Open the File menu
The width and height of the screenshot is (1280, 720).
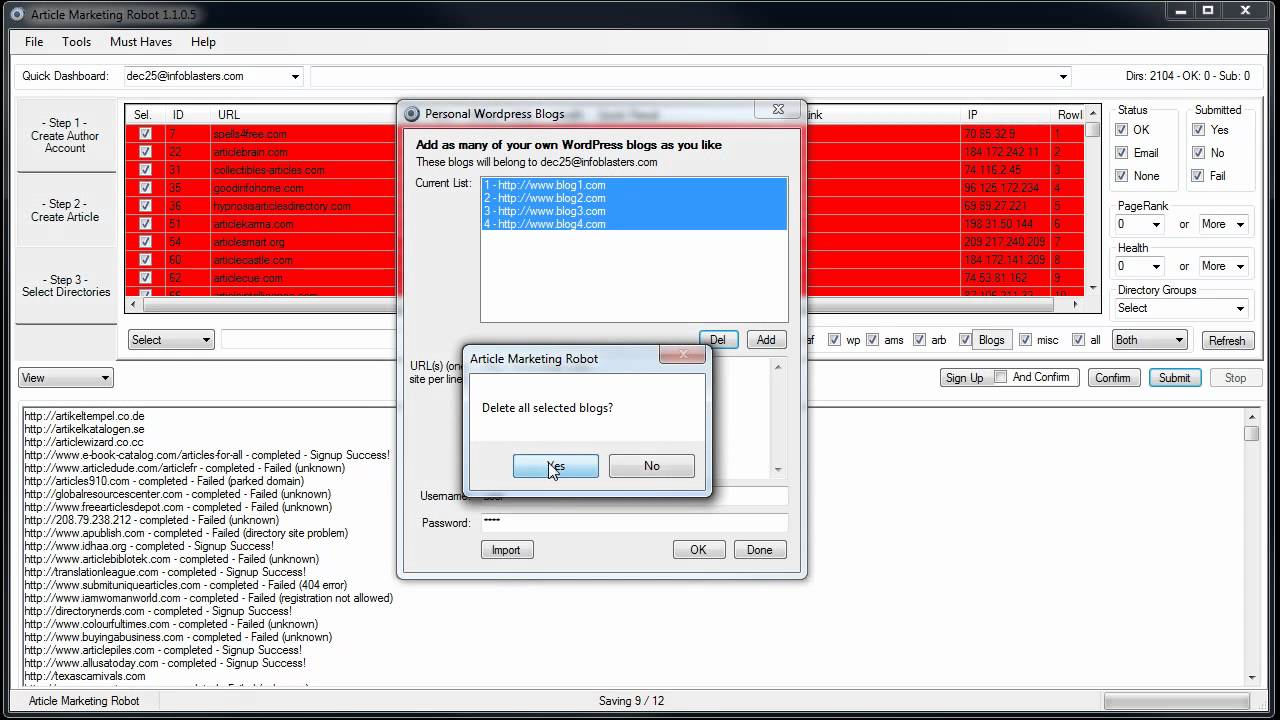tap(34, 42)
